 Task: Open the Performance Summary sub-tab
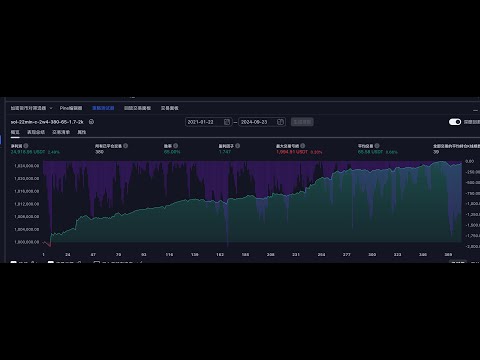pyautogui.click(x=36, y=132)
